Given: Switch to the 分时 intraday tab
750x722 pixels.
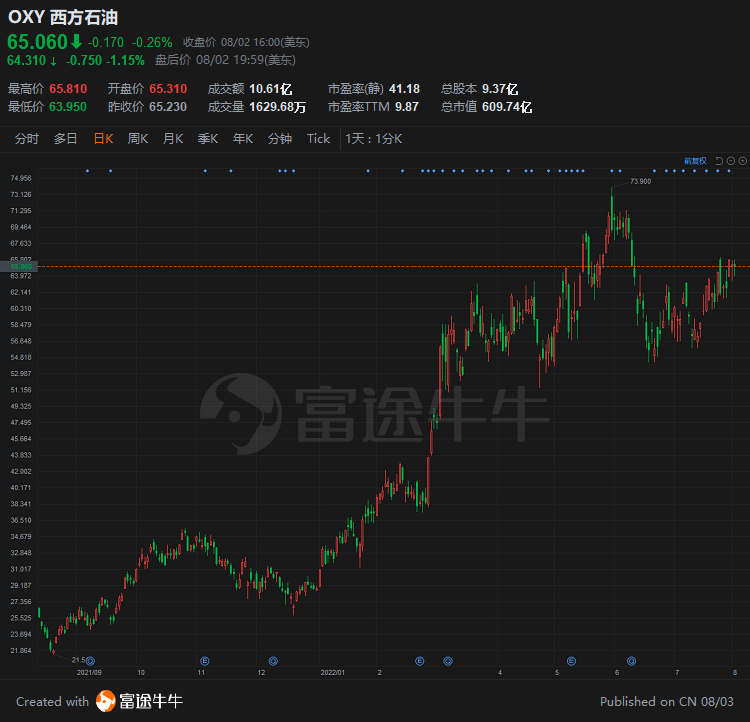Looking at the screenshot, I should point(27,139).
